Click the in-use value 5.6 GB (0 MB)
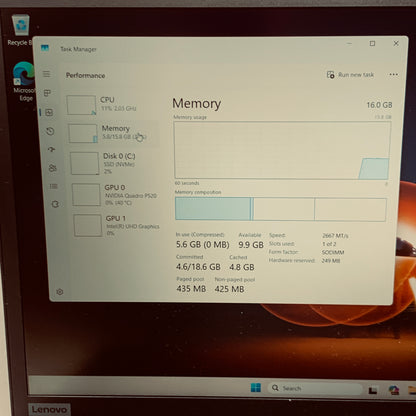Image resolution: width=416 pixels, height=416 pixels. [x=203, y=245]
